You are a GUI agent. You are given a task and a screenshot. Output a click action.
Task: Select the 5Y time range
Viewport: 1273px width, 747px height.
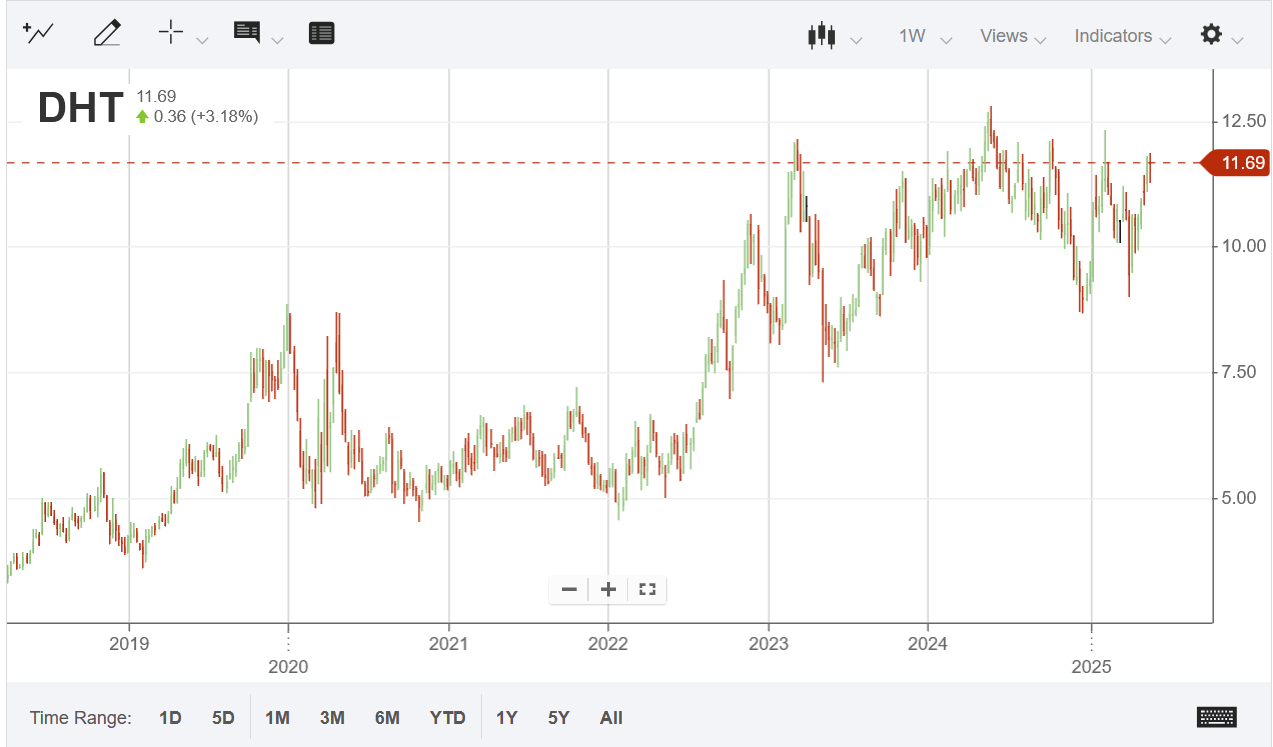click(x=557, y=717)
